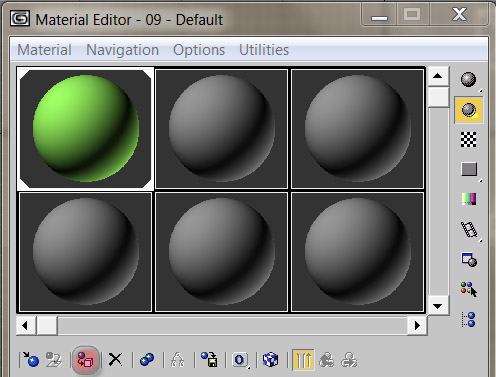Click the Video Color Check icon
This screenshot has height=377, width=496.
point(469,199)
